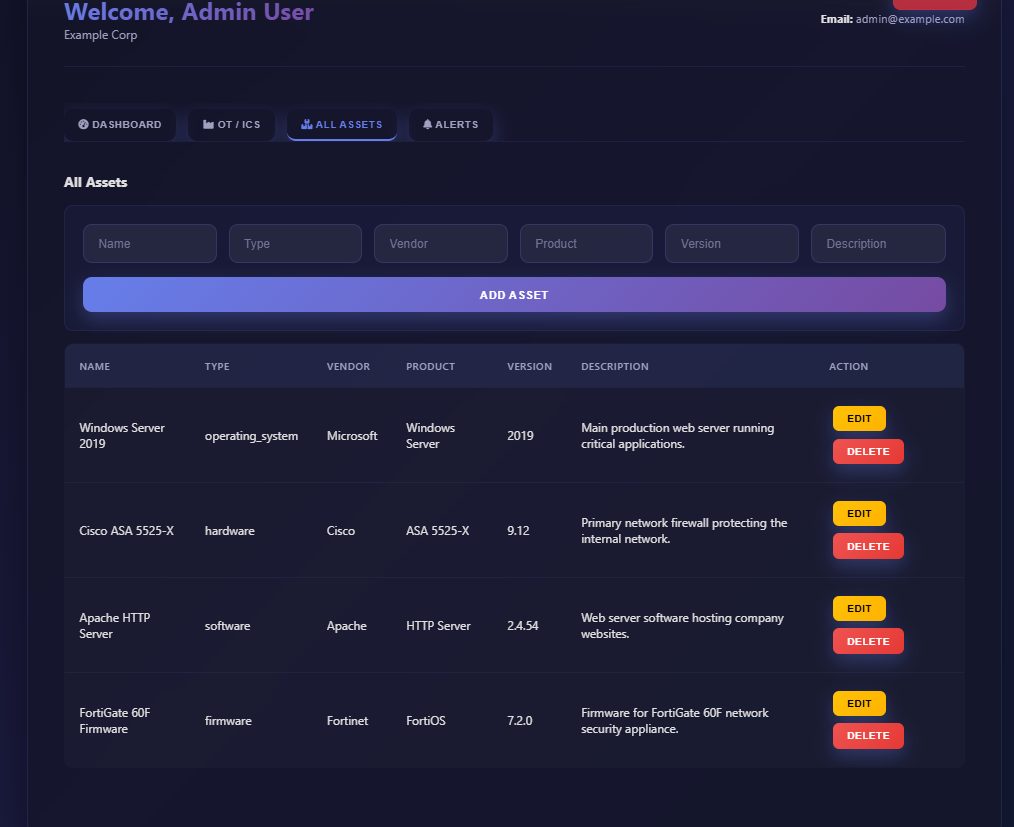1014x827 pixels.
Task: Go to the Alerts tab
Action: [x=451, y=124]
